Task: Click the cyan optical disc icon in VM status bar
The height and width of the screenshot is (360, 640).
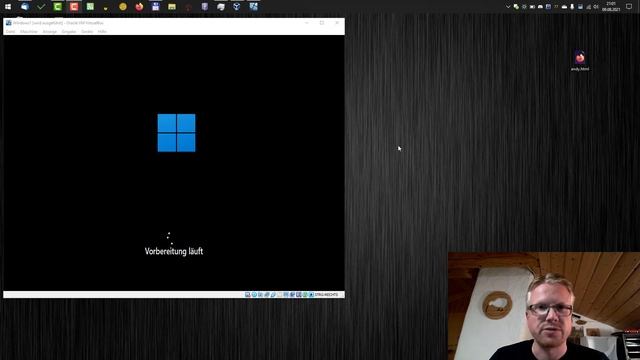Action: [254, 295]
